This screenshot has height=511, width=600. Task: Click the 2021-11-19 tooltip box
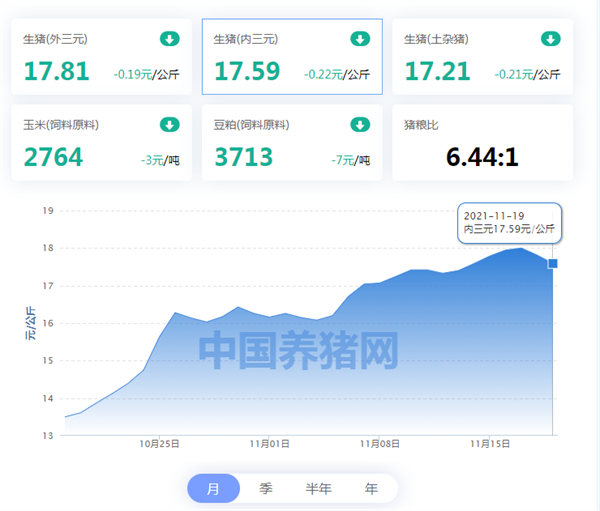(509, 223)
